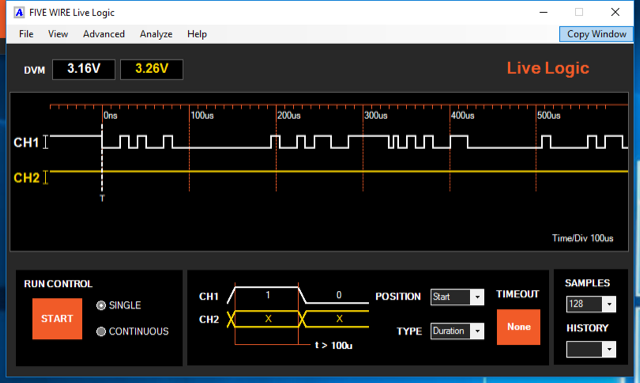Expand the HISTORY dropdown arrow

pyautogui.click(x=609, y=350)
